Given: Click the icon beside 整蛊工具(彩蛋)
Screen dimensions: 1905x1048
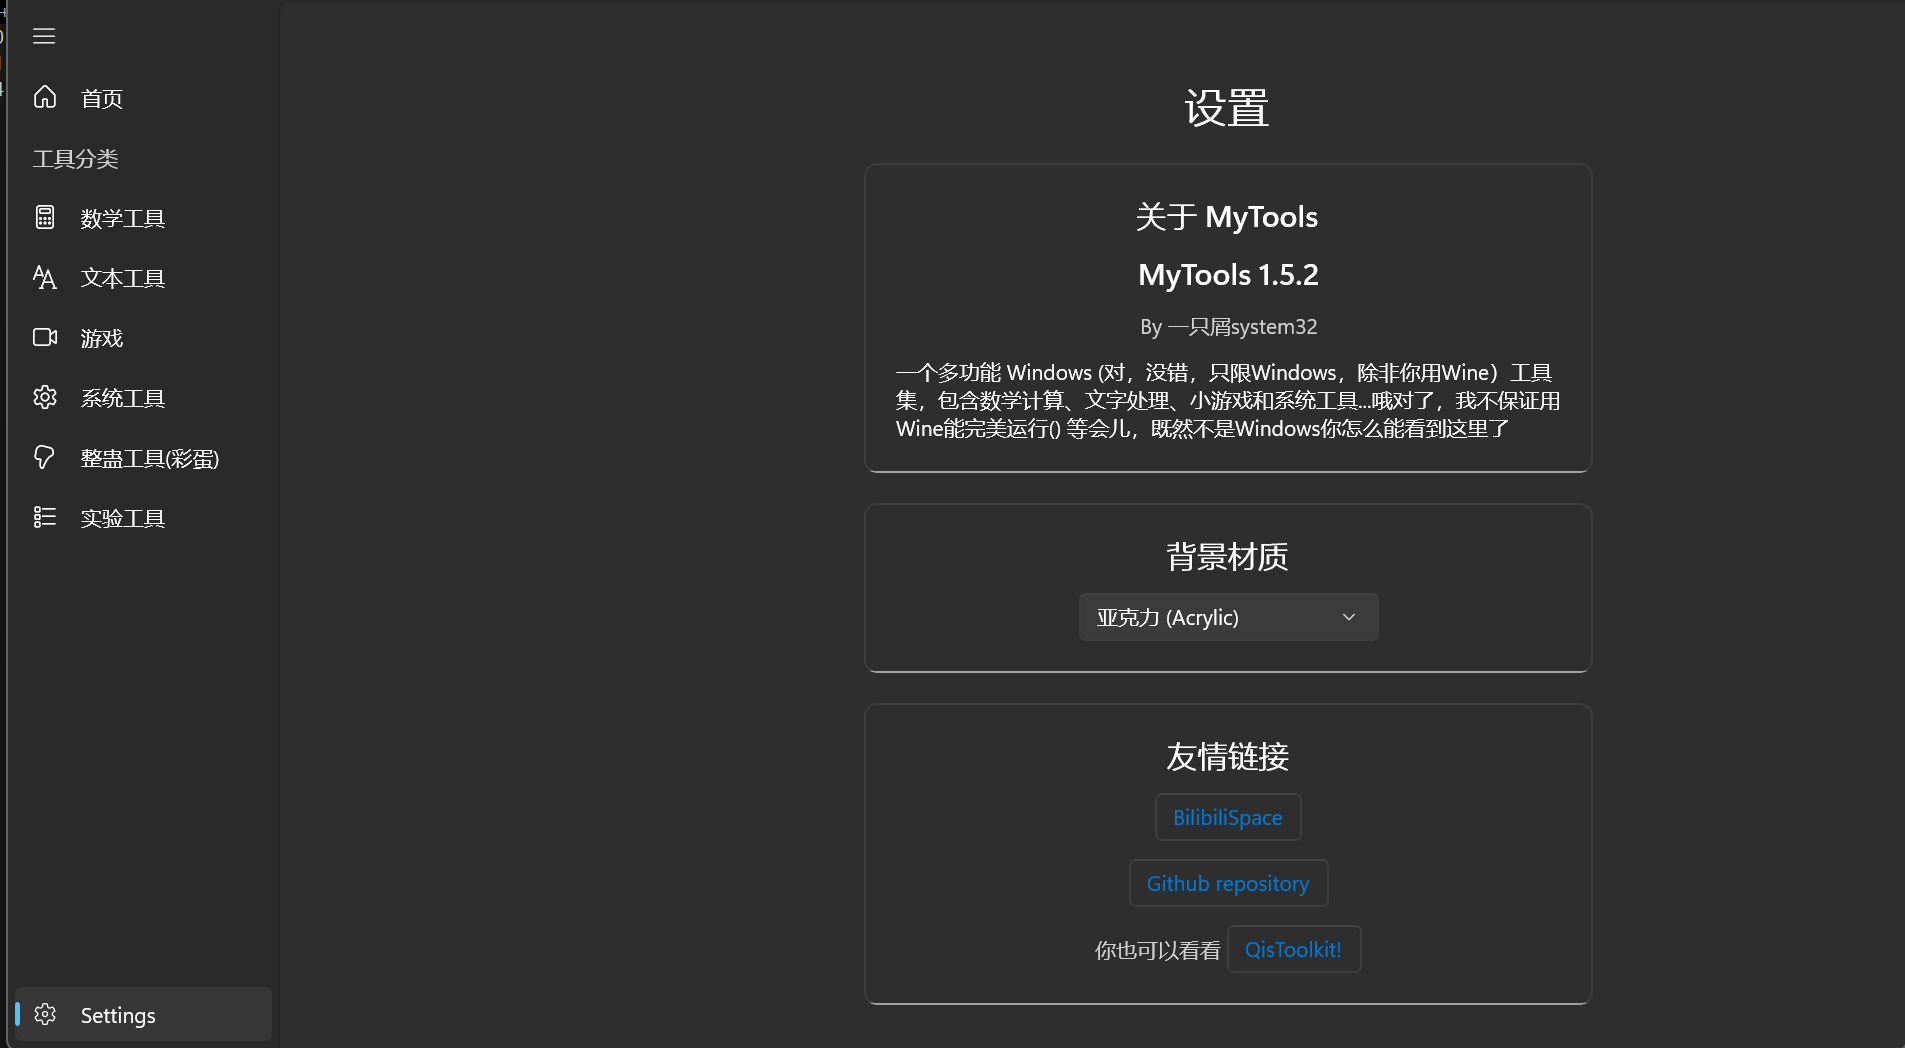Looking at the screenshot, I should pos(45,457).
